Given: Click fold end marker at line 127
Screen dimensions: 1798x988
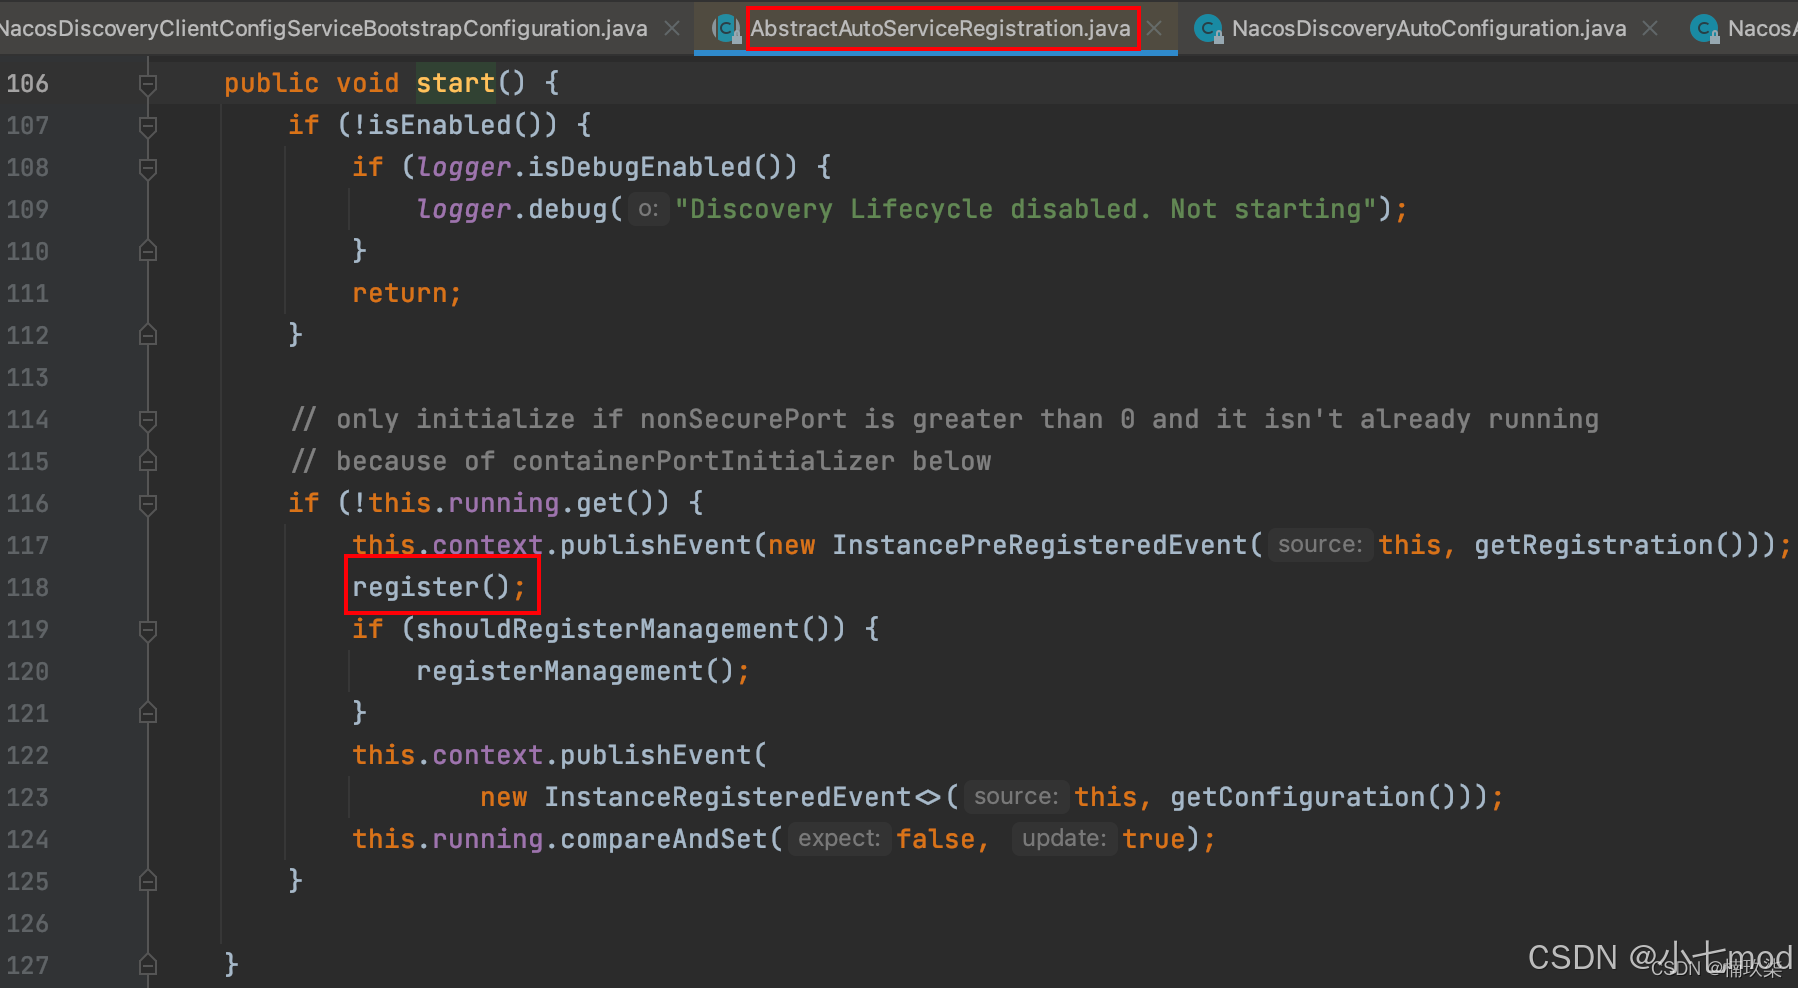Looking at the screenshot, I should (x=148, y=965).
